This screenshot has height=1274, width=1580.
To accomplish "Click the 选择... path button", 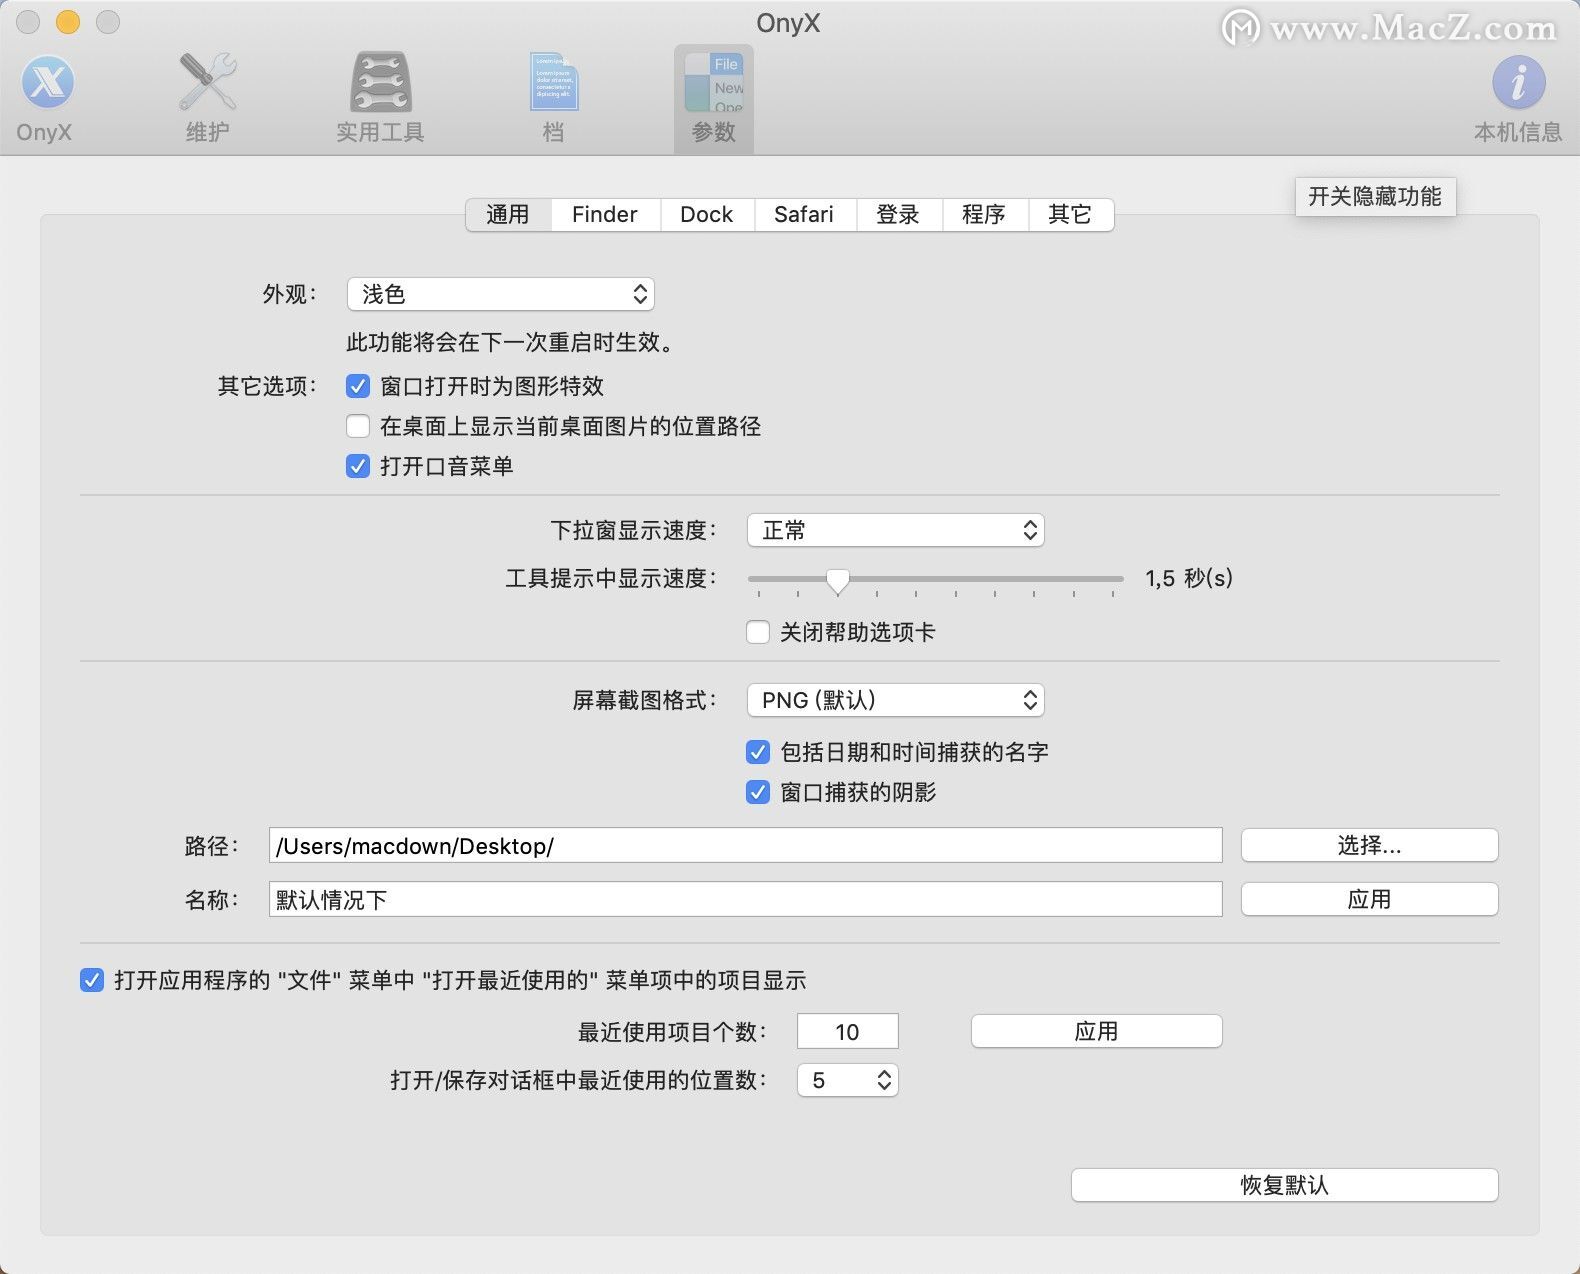I will pos(1370,845).
